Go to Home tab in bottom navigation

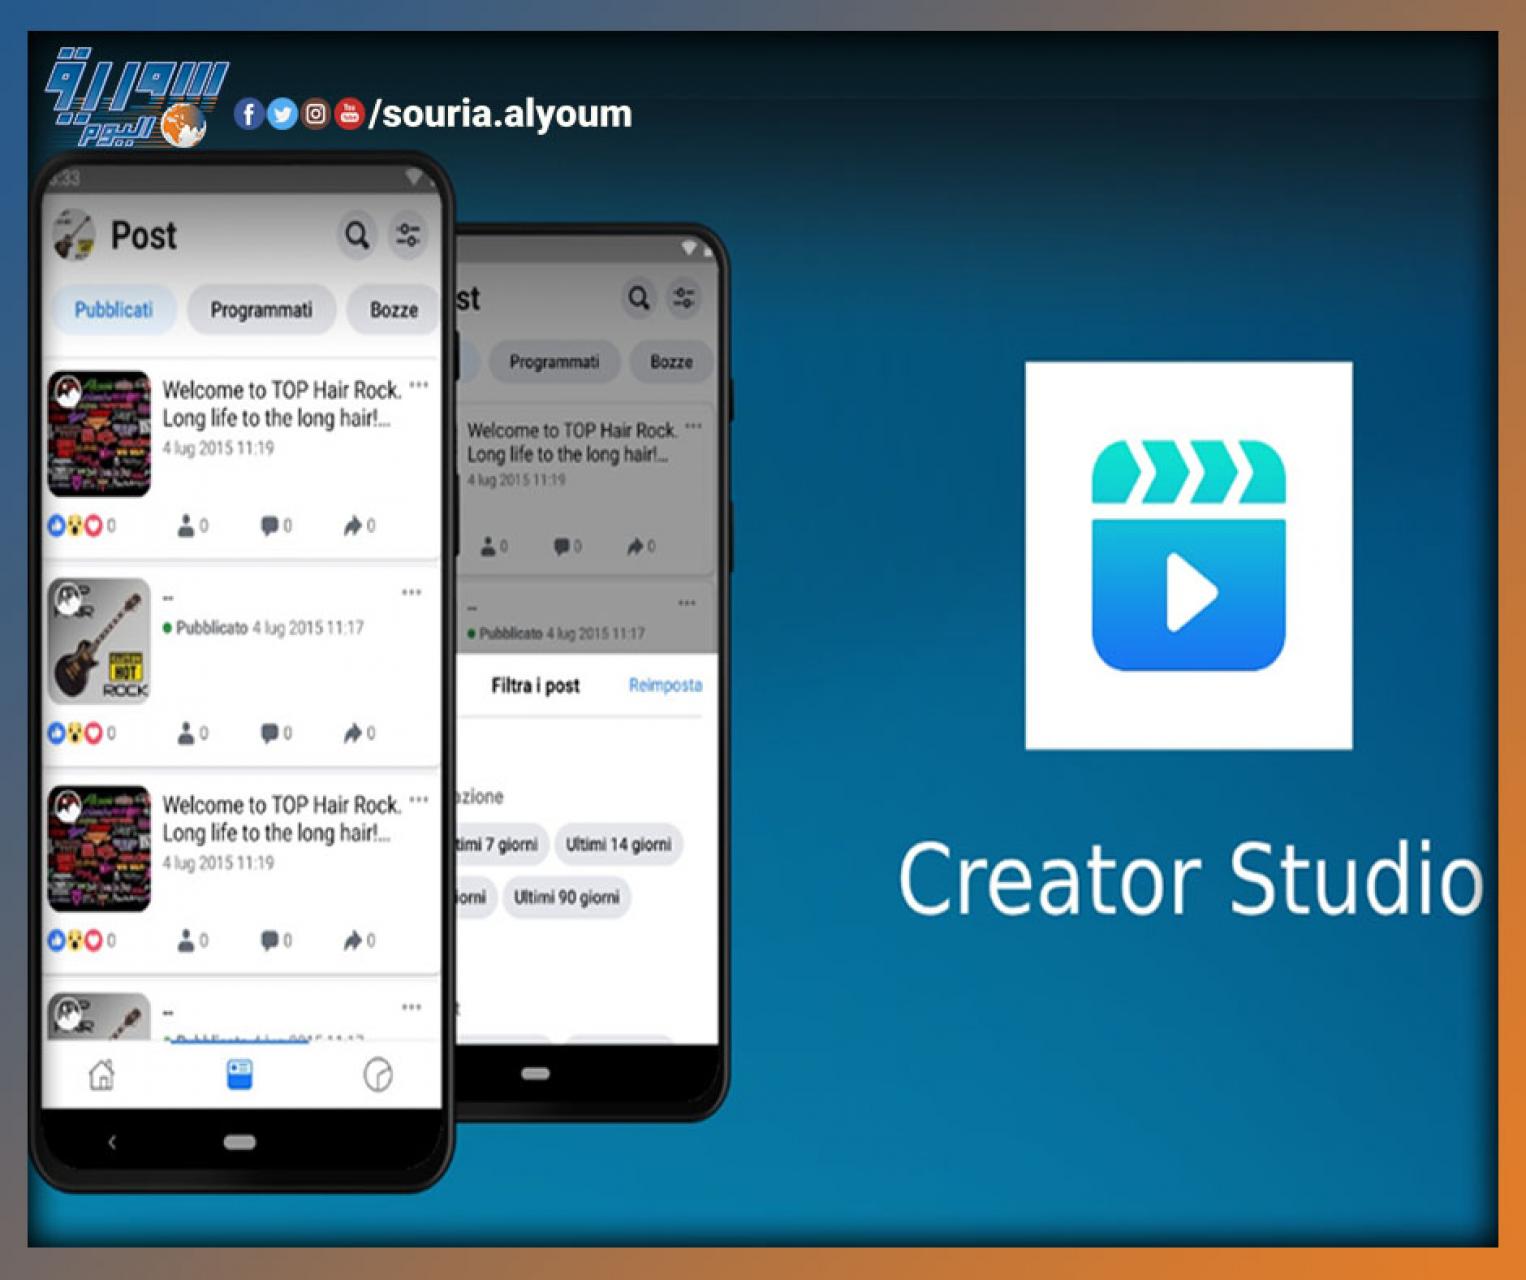102,1075
